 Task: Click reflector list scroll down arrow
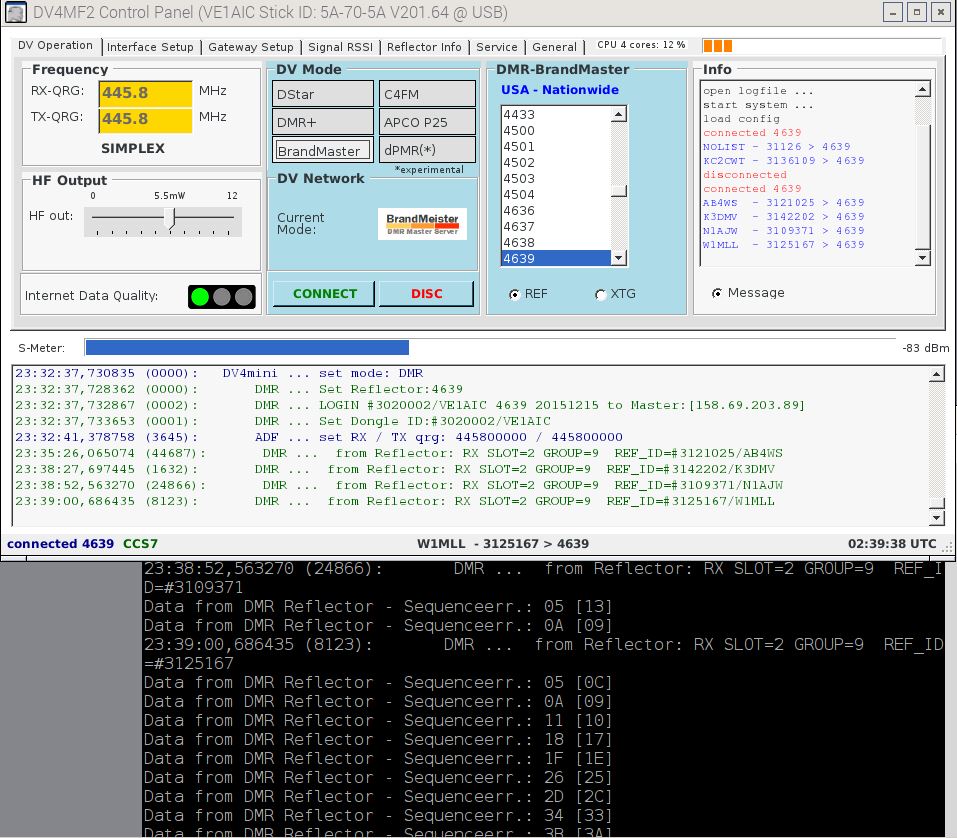(x=619, y=258)
